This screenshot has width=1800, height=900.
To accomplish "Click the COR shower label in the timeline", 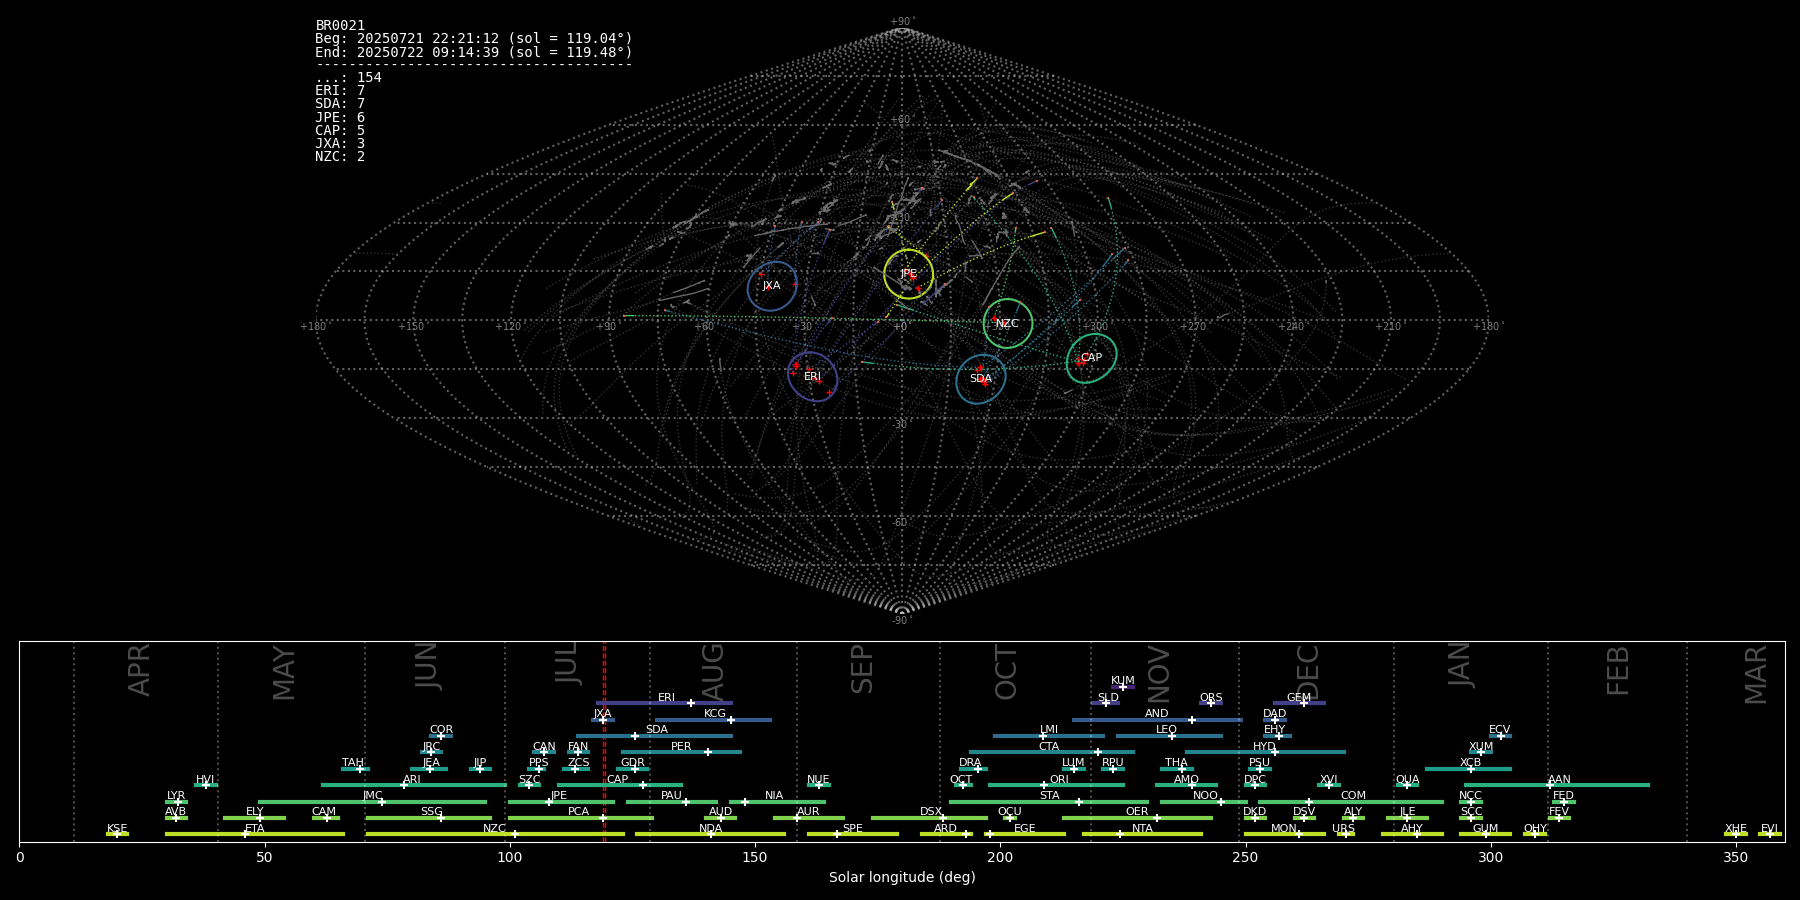I will [x=441, y=730].
